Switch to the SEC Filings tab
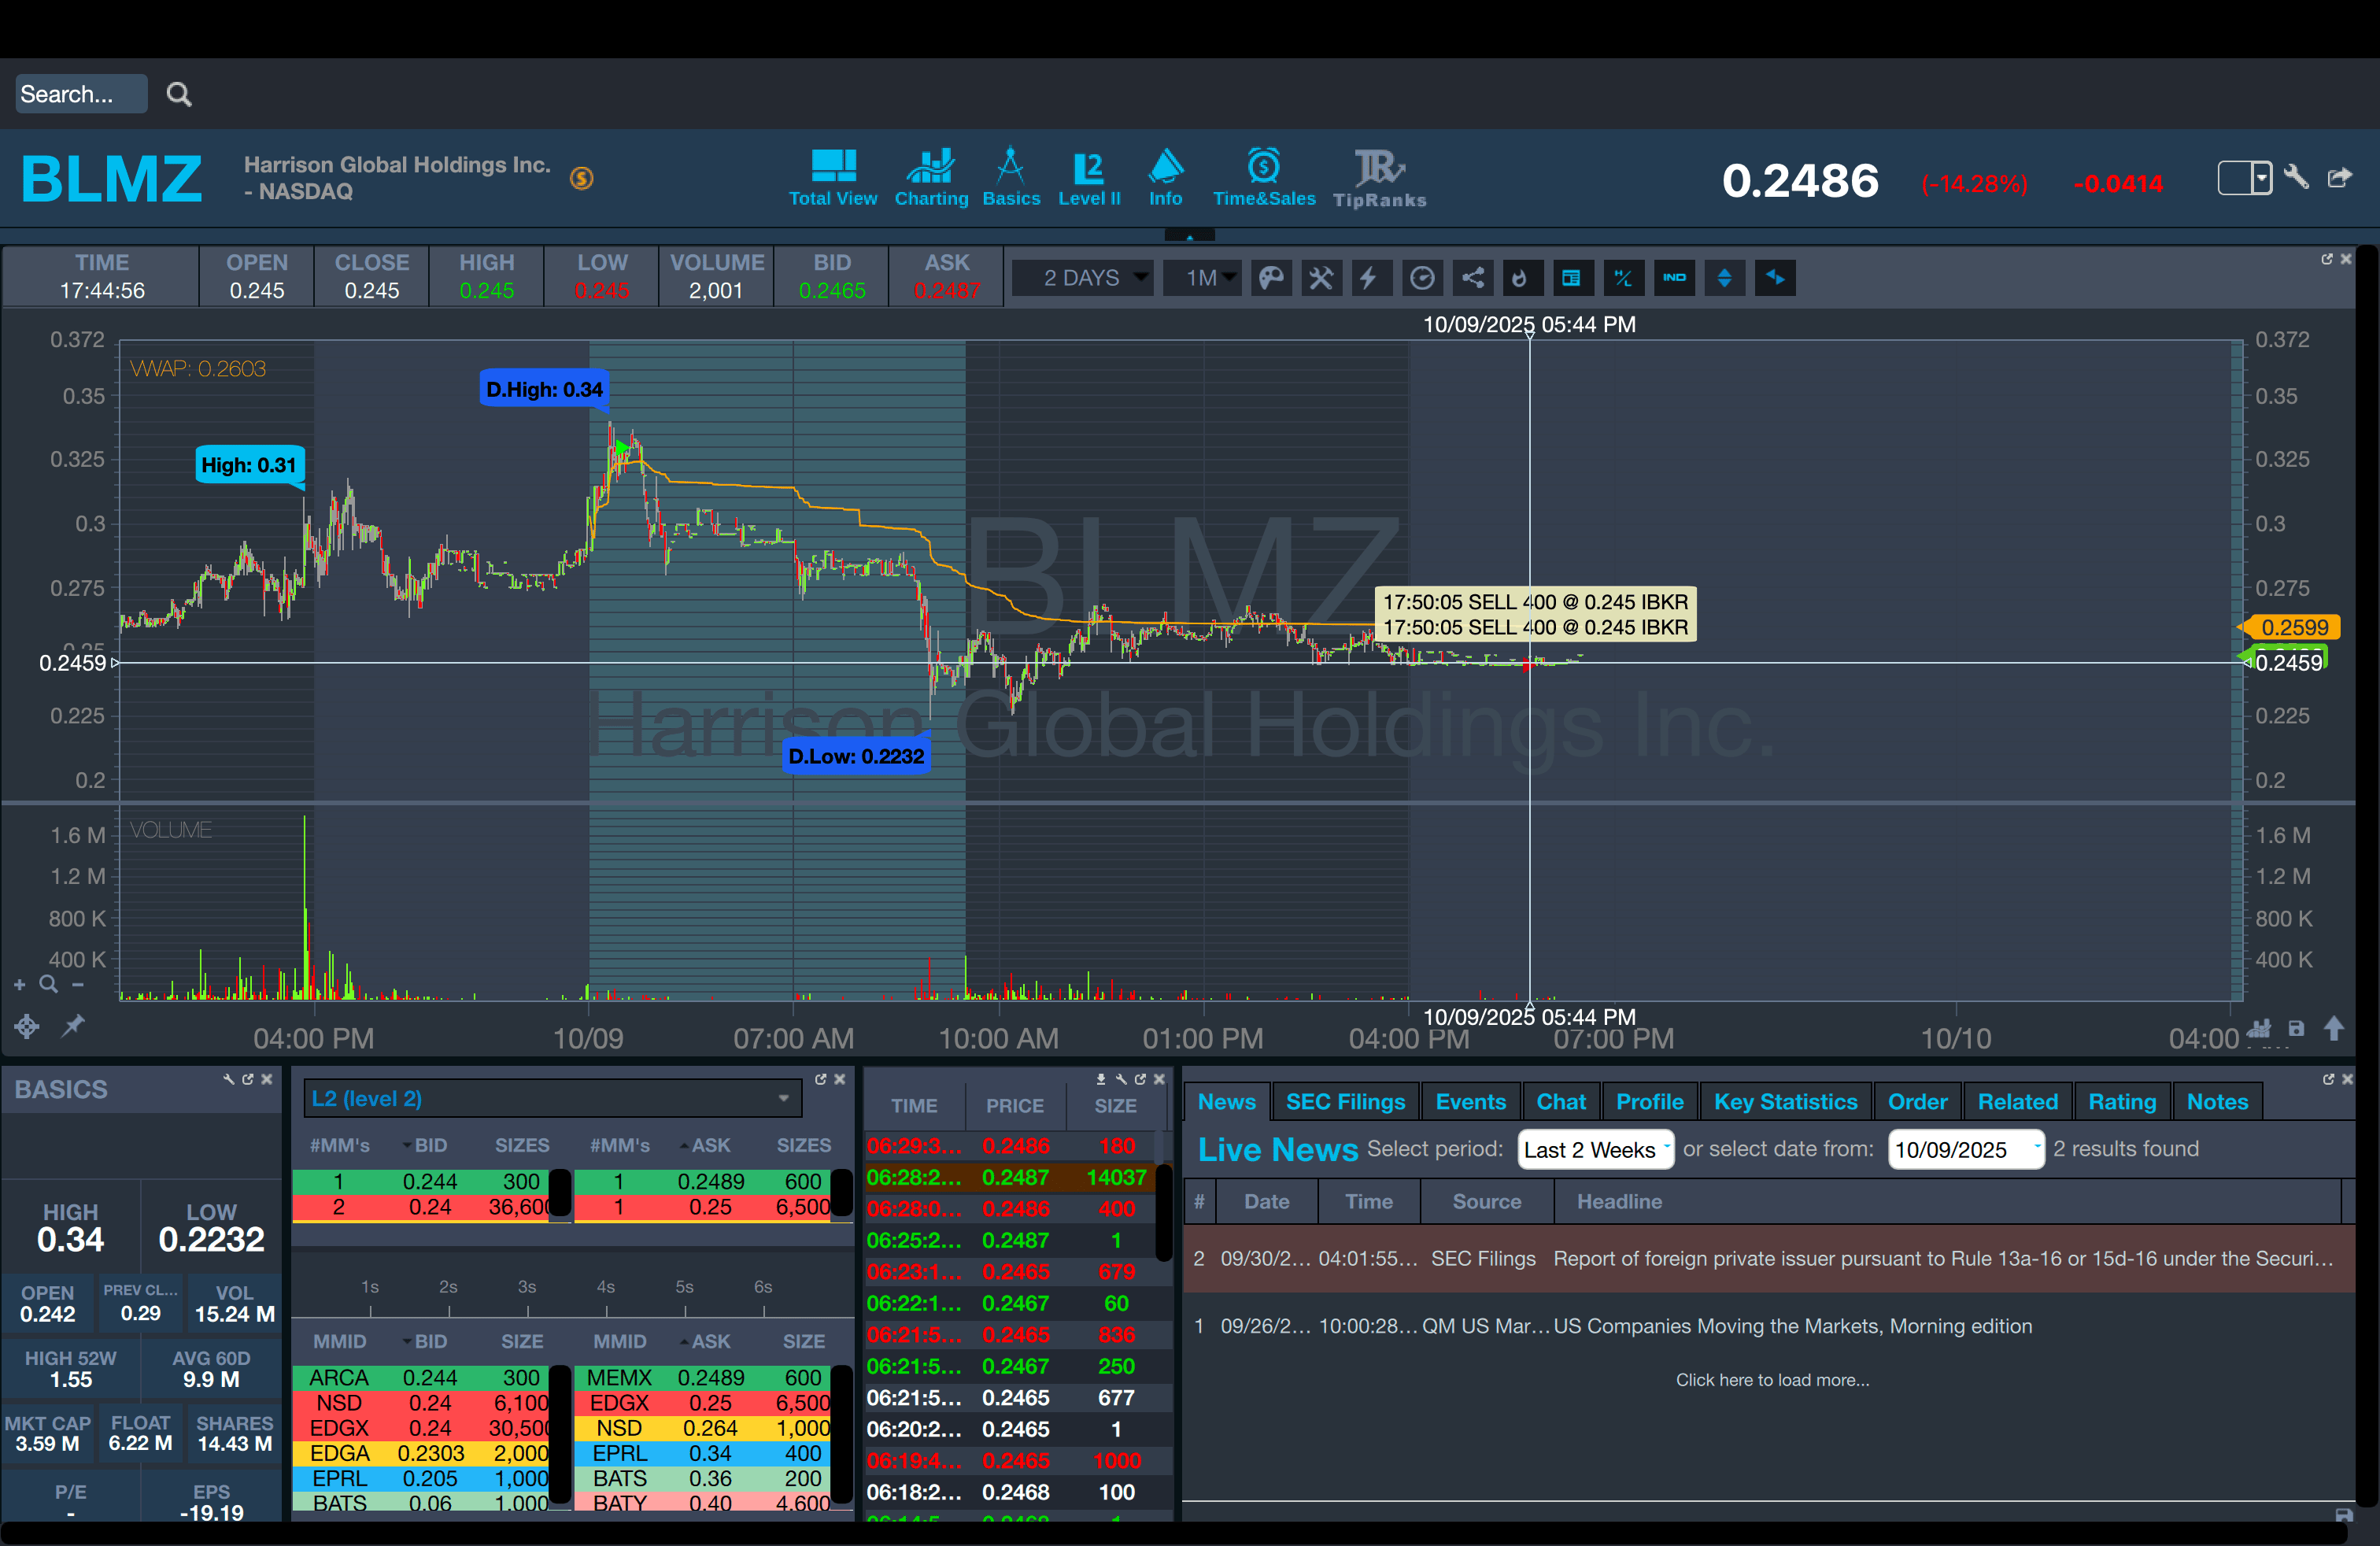This screenshot has width=2380, height=1546. [x=1345, y=1102]
